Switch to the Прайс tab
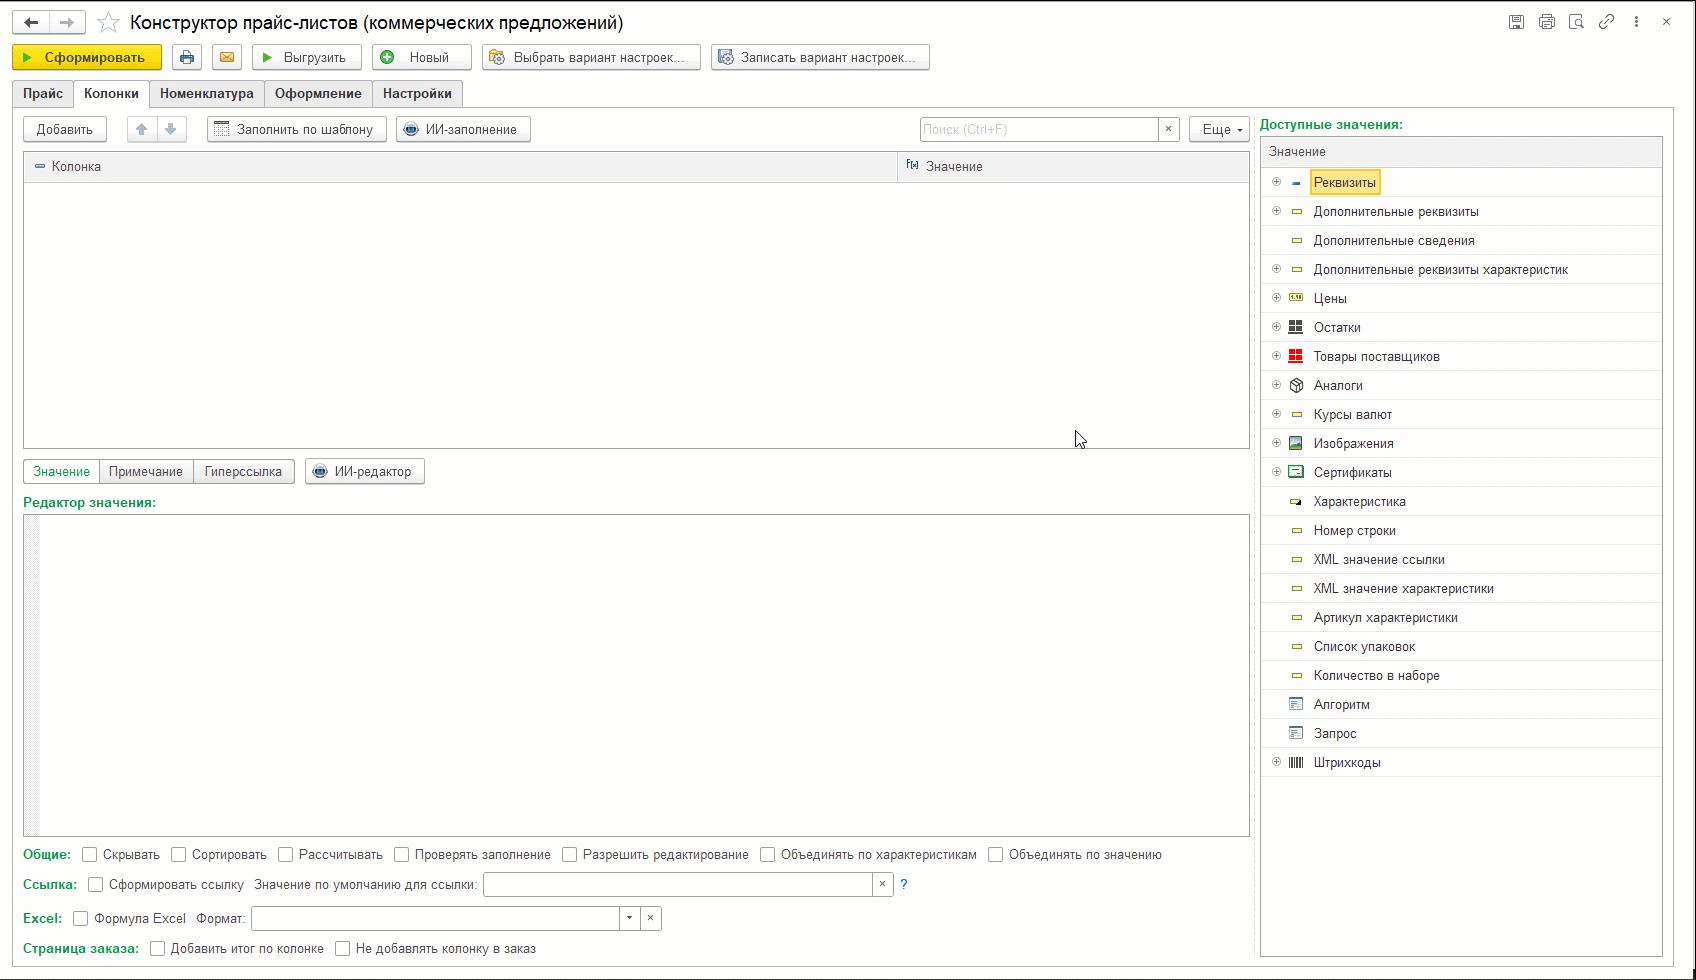 (x=43, y=94)
